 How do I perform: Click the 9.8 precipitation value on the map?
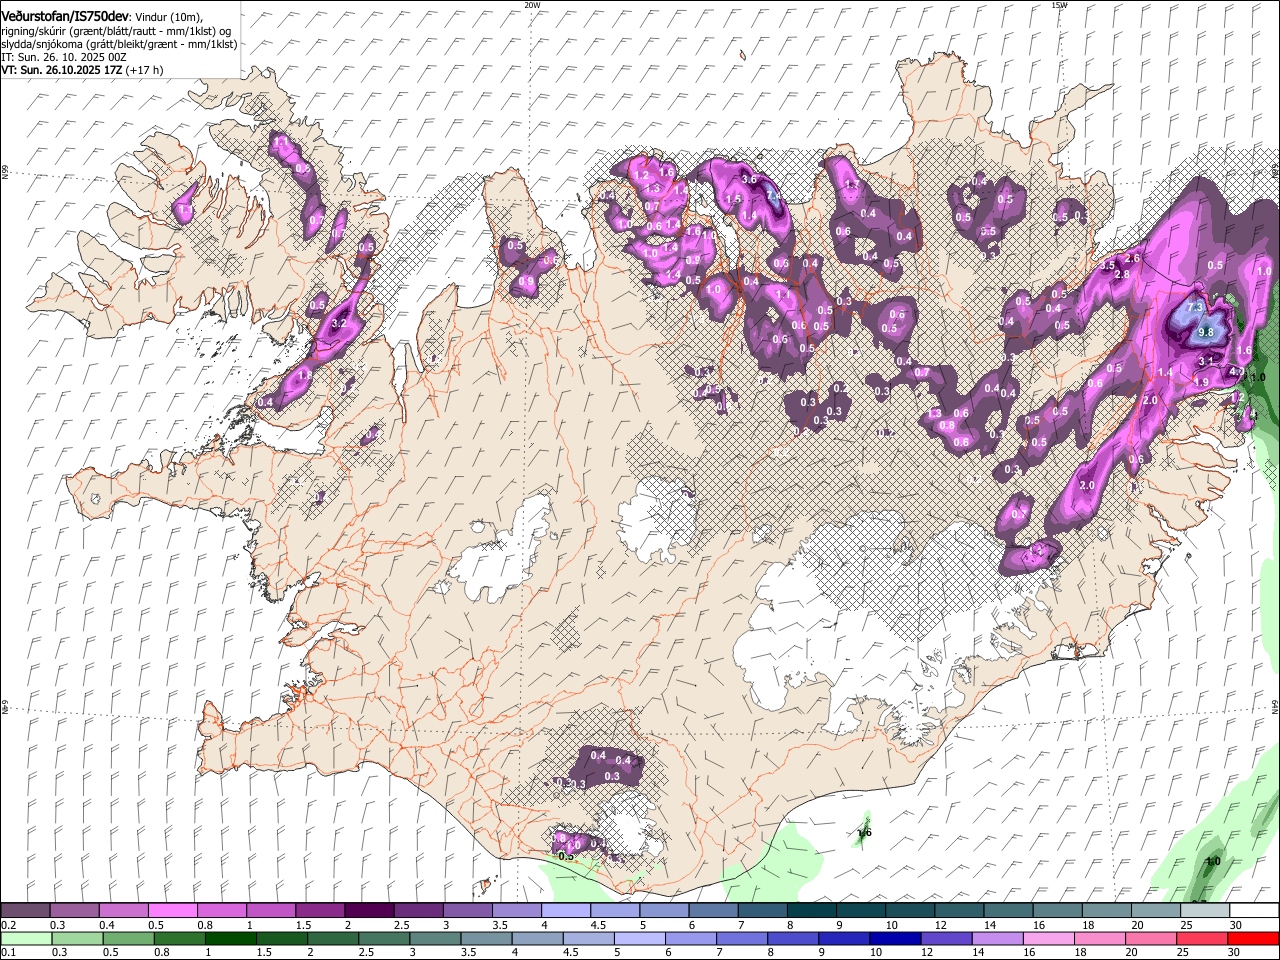coord(1205,333)
